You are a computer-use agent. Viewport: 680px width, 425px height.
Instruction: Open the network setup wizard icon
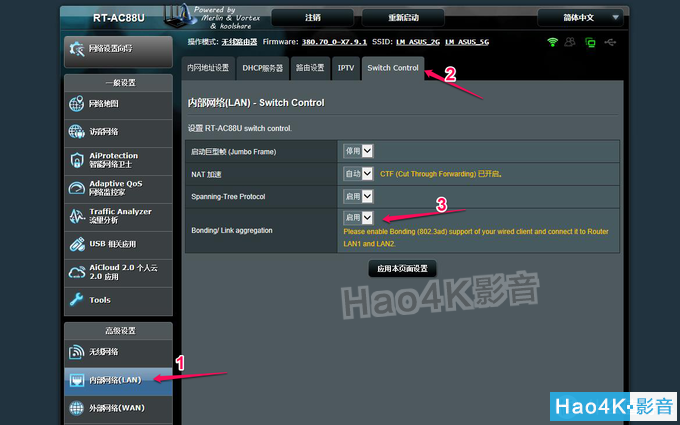[x=77, y=49]
